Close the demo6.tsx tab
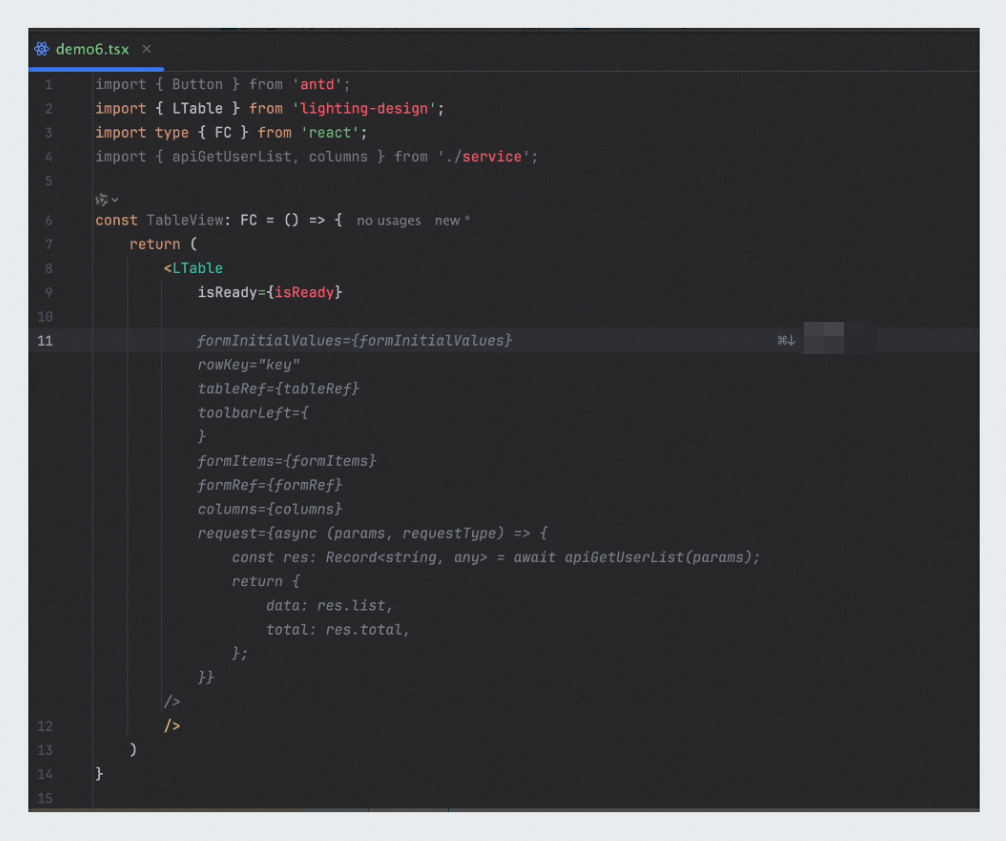1006x841 pixels. click(147, 49)
